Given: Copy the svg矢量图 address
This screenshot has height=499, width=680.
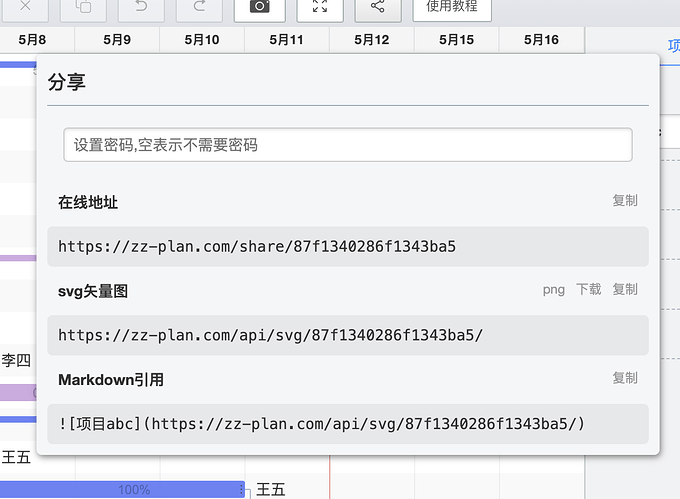Looking at the screenshot, I should click(624, 290).
